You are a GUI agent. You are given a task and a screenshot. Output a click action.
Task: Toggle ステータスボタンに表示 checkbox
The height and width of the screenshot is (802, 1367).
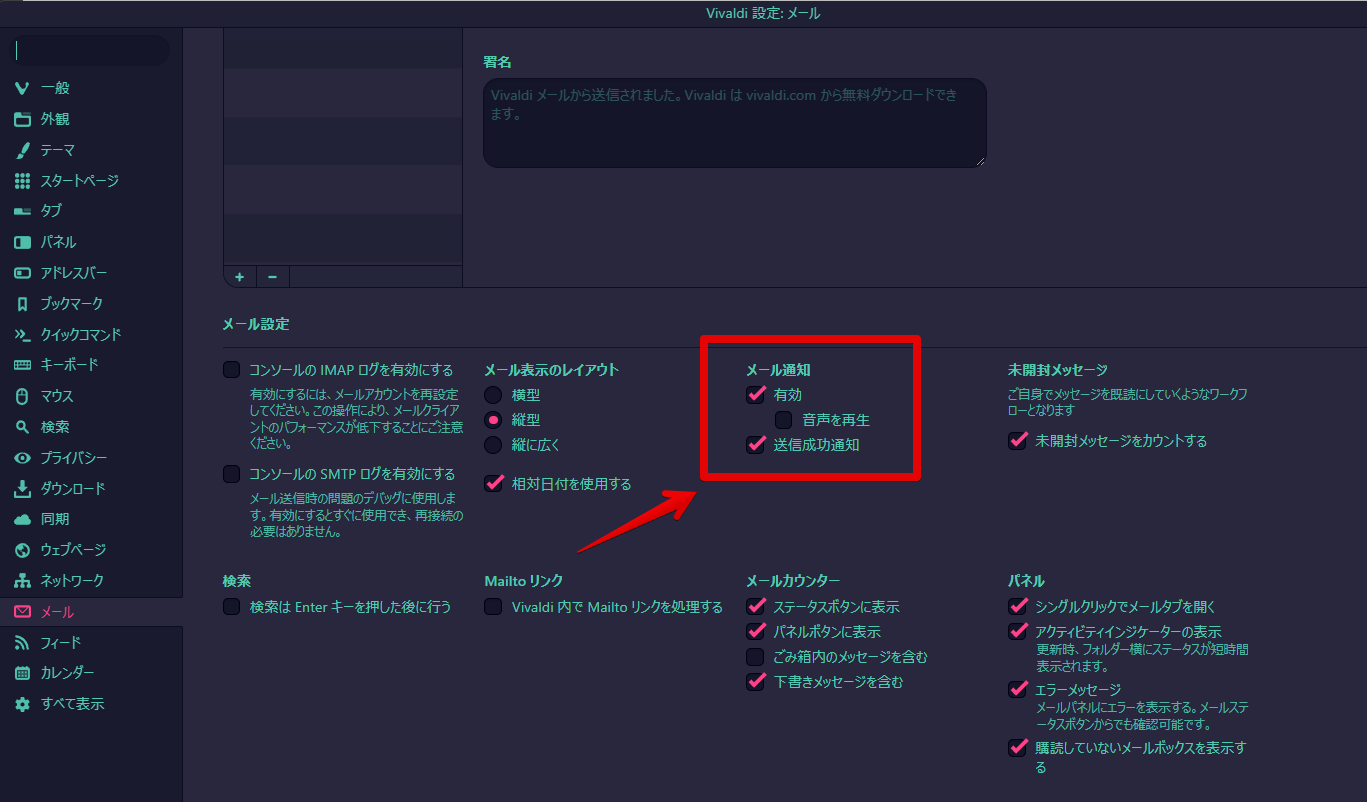click(x=756, y=607)
